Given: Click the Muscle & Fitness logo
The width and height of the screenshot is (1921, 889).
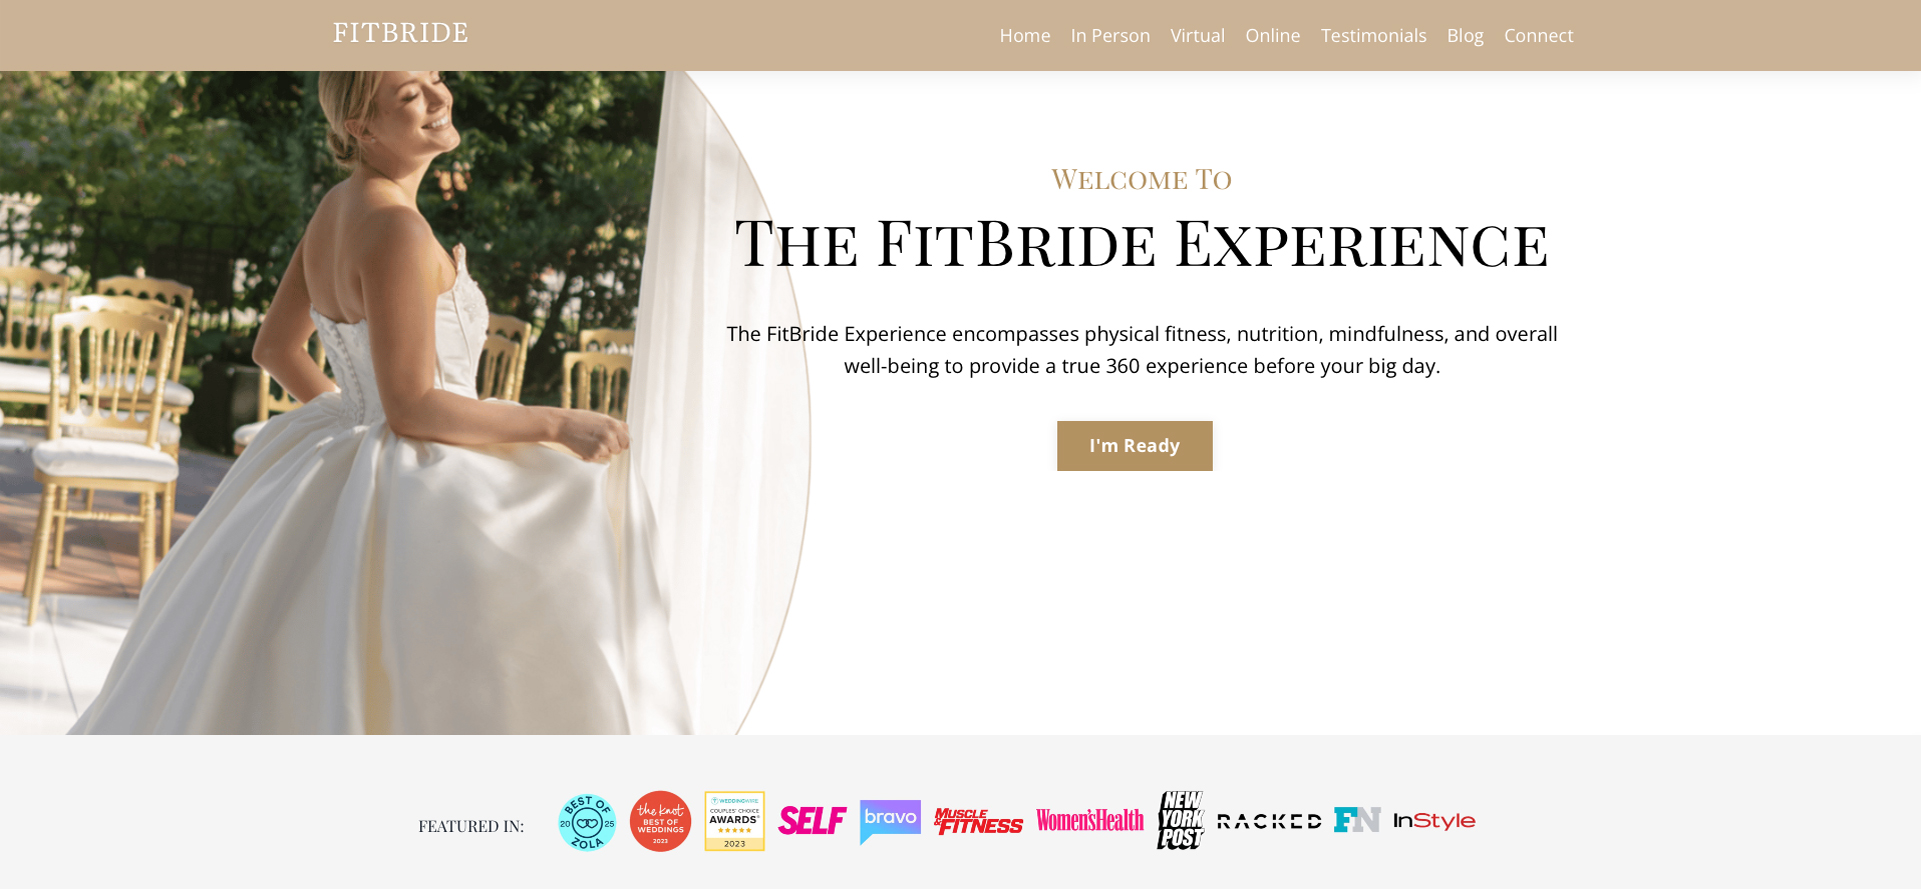Looking at the screenshot, I should pos(978,821).
